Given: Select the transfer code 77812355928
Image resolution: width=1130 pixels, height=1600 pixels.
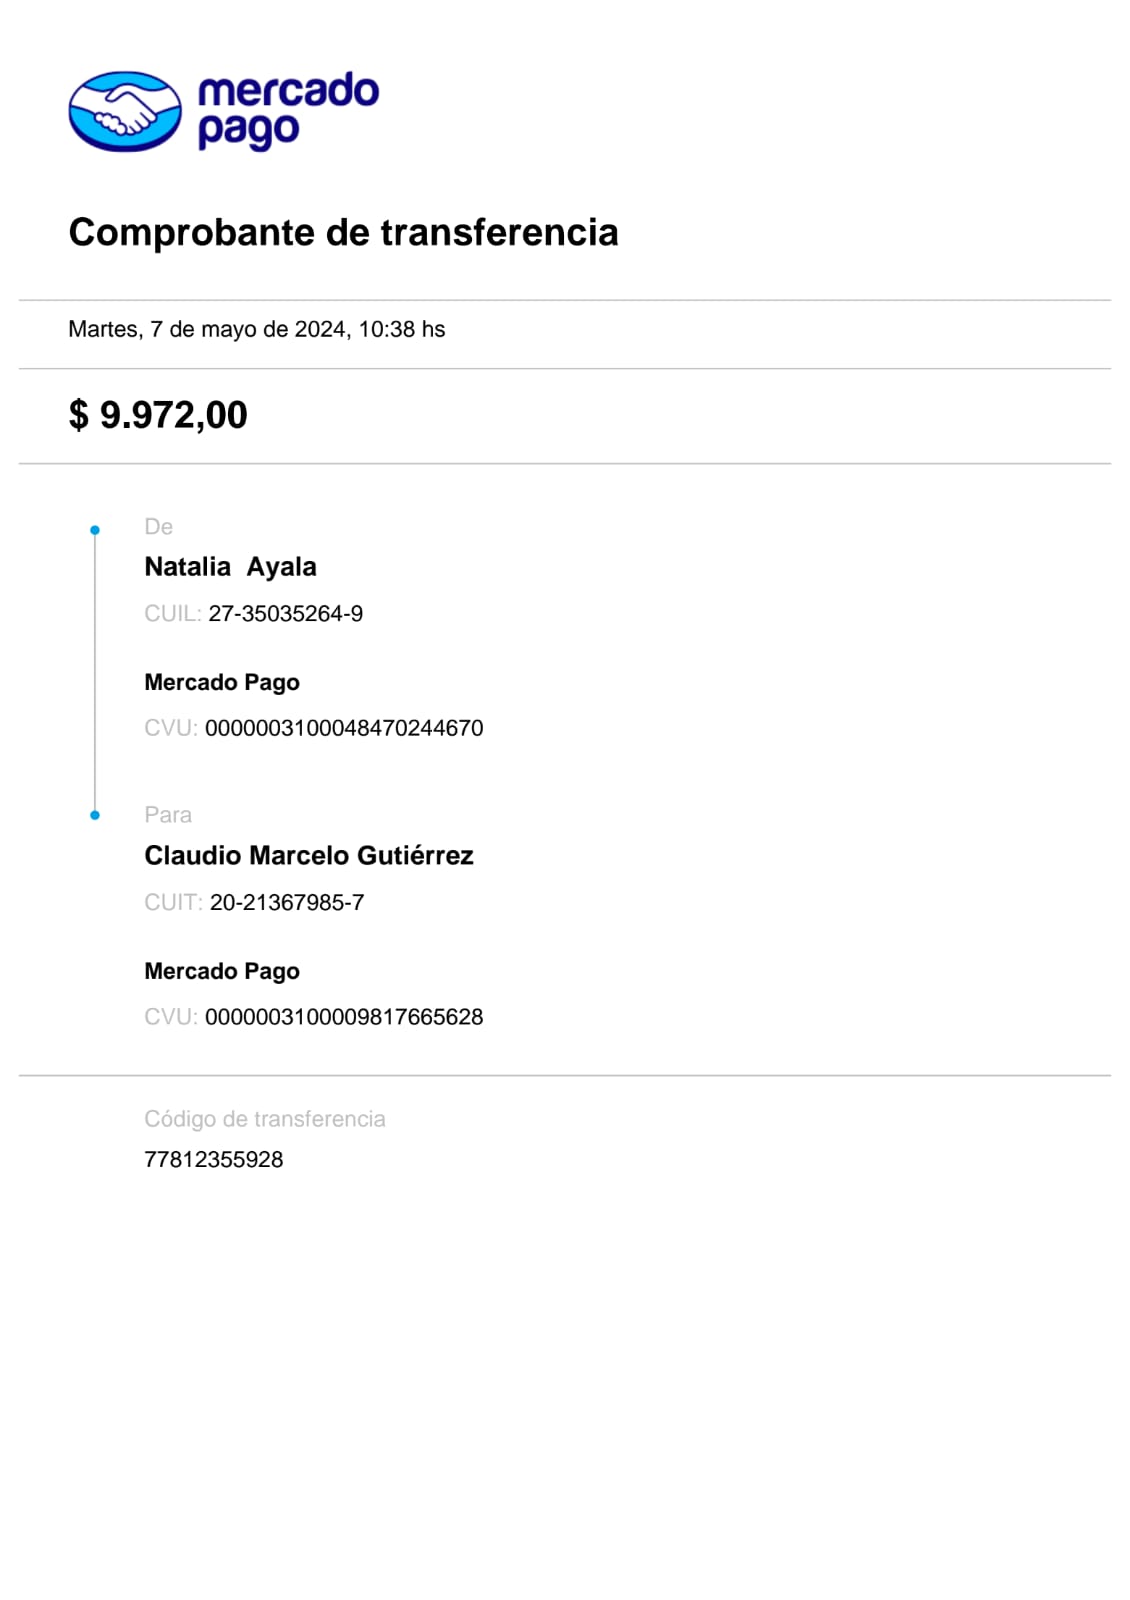Looking at the screenshot, I should point(214,1160).
